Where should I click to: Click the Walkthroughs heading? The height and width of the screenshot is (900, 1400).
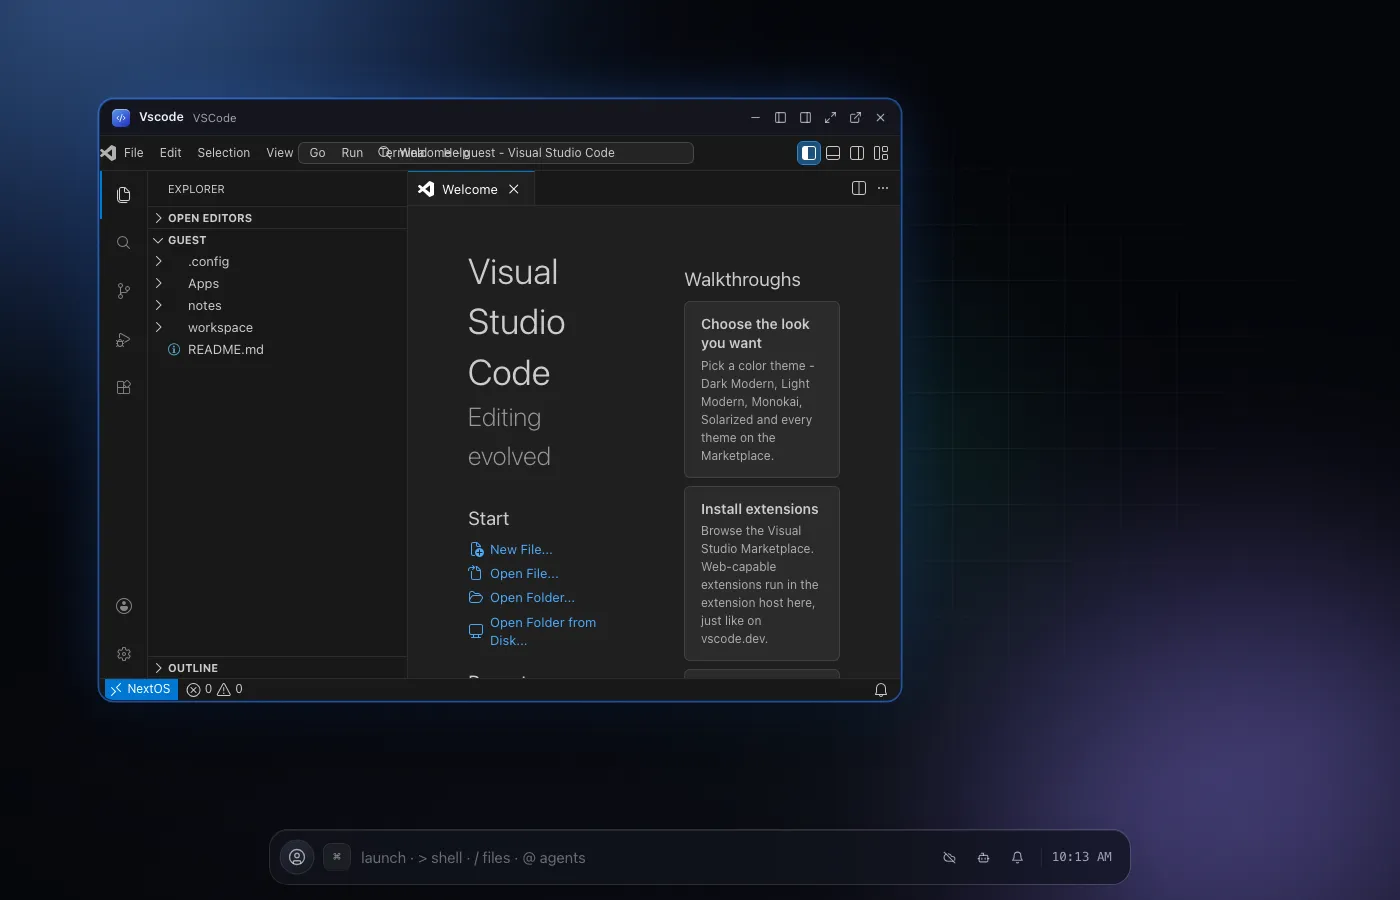(742, 280)
